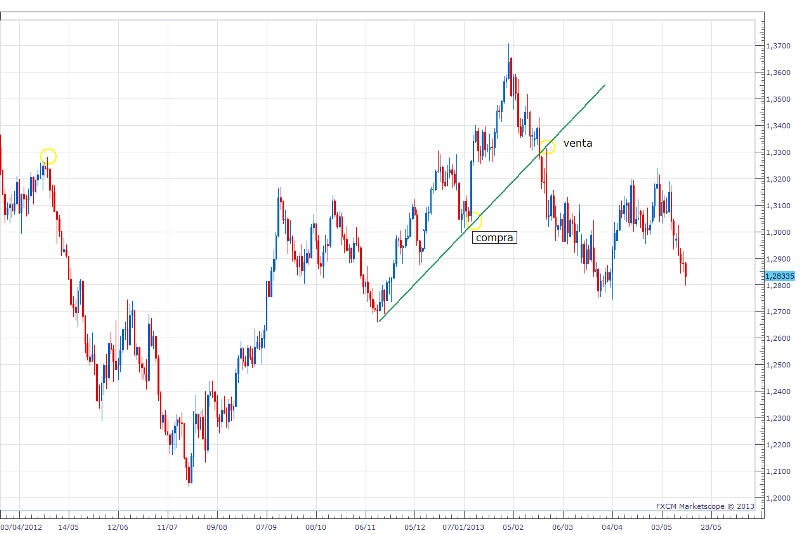Click the yellow circle beside the venta label
The height and width of the screenshot is (534, 800).
(x=546, y=147)
